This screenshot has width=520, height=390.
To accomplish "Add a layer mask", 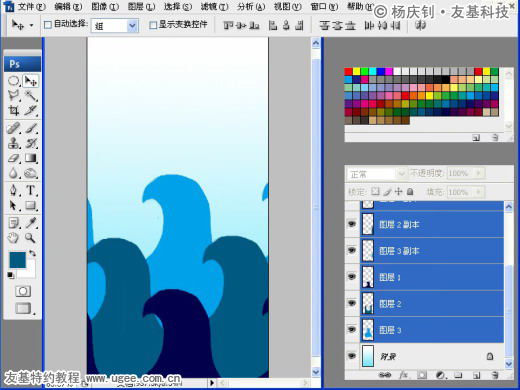I will (x=422, y=375).
